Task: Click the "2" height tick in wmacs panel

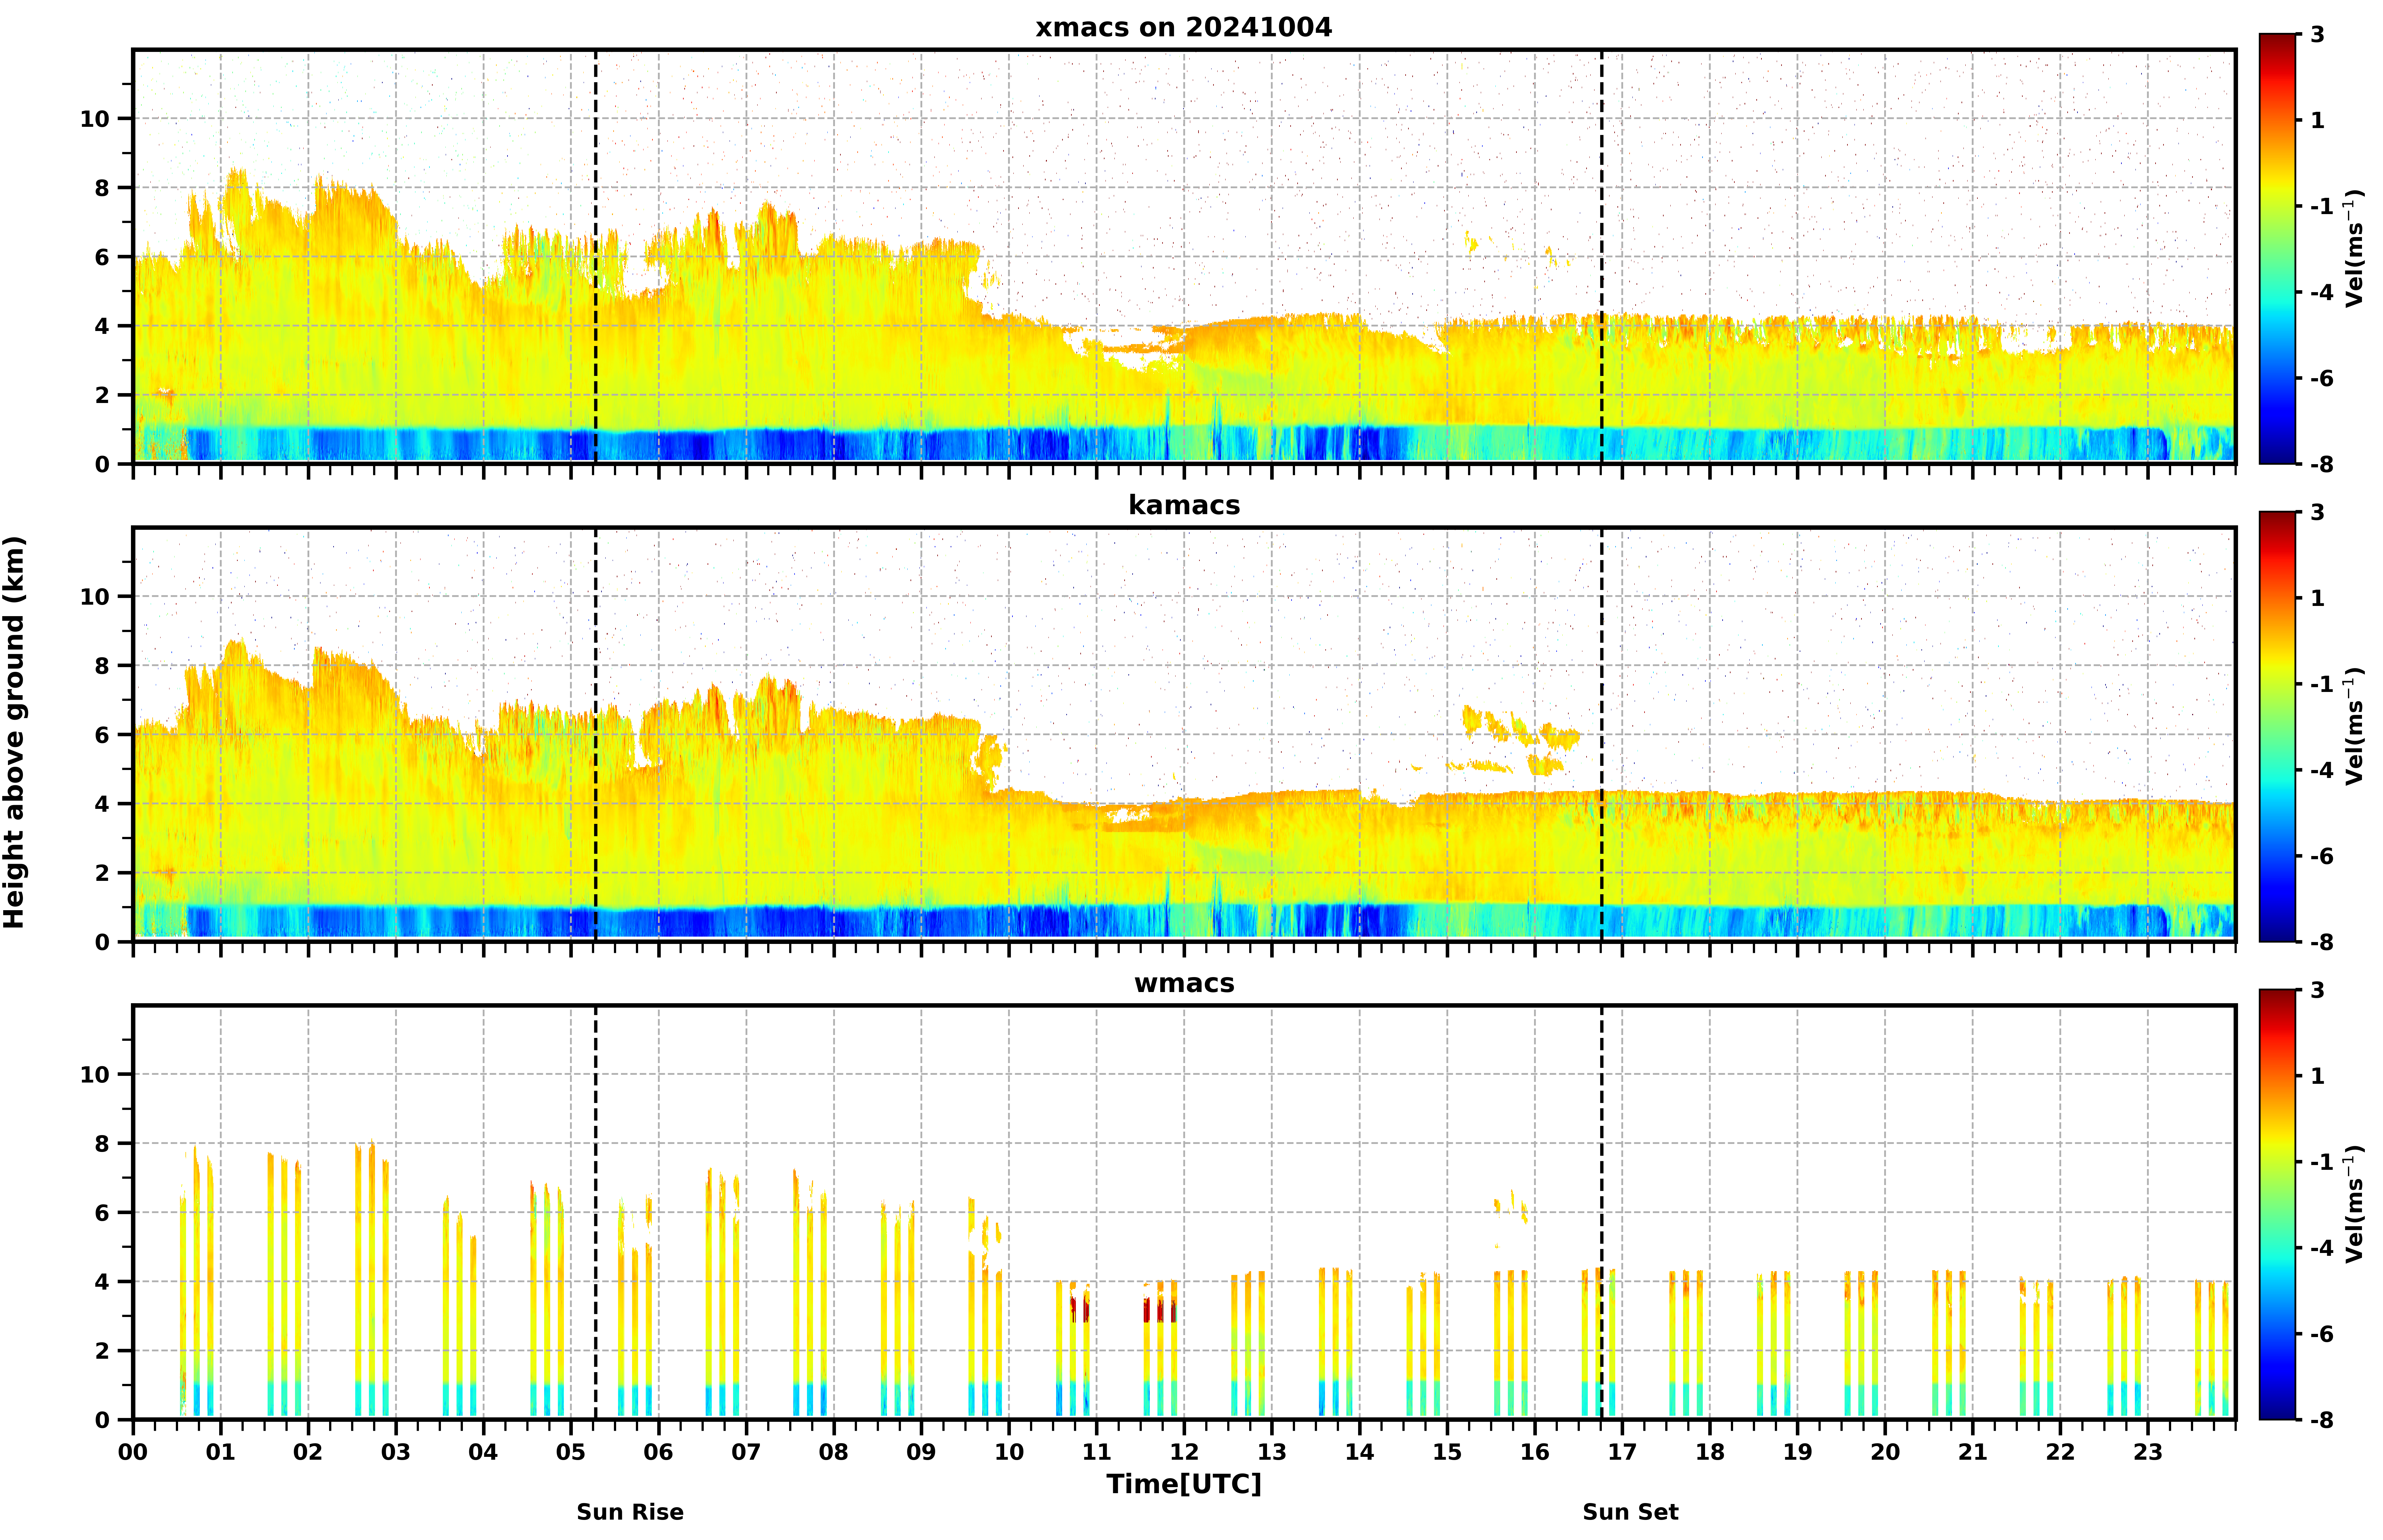Action: (102, 1351)
